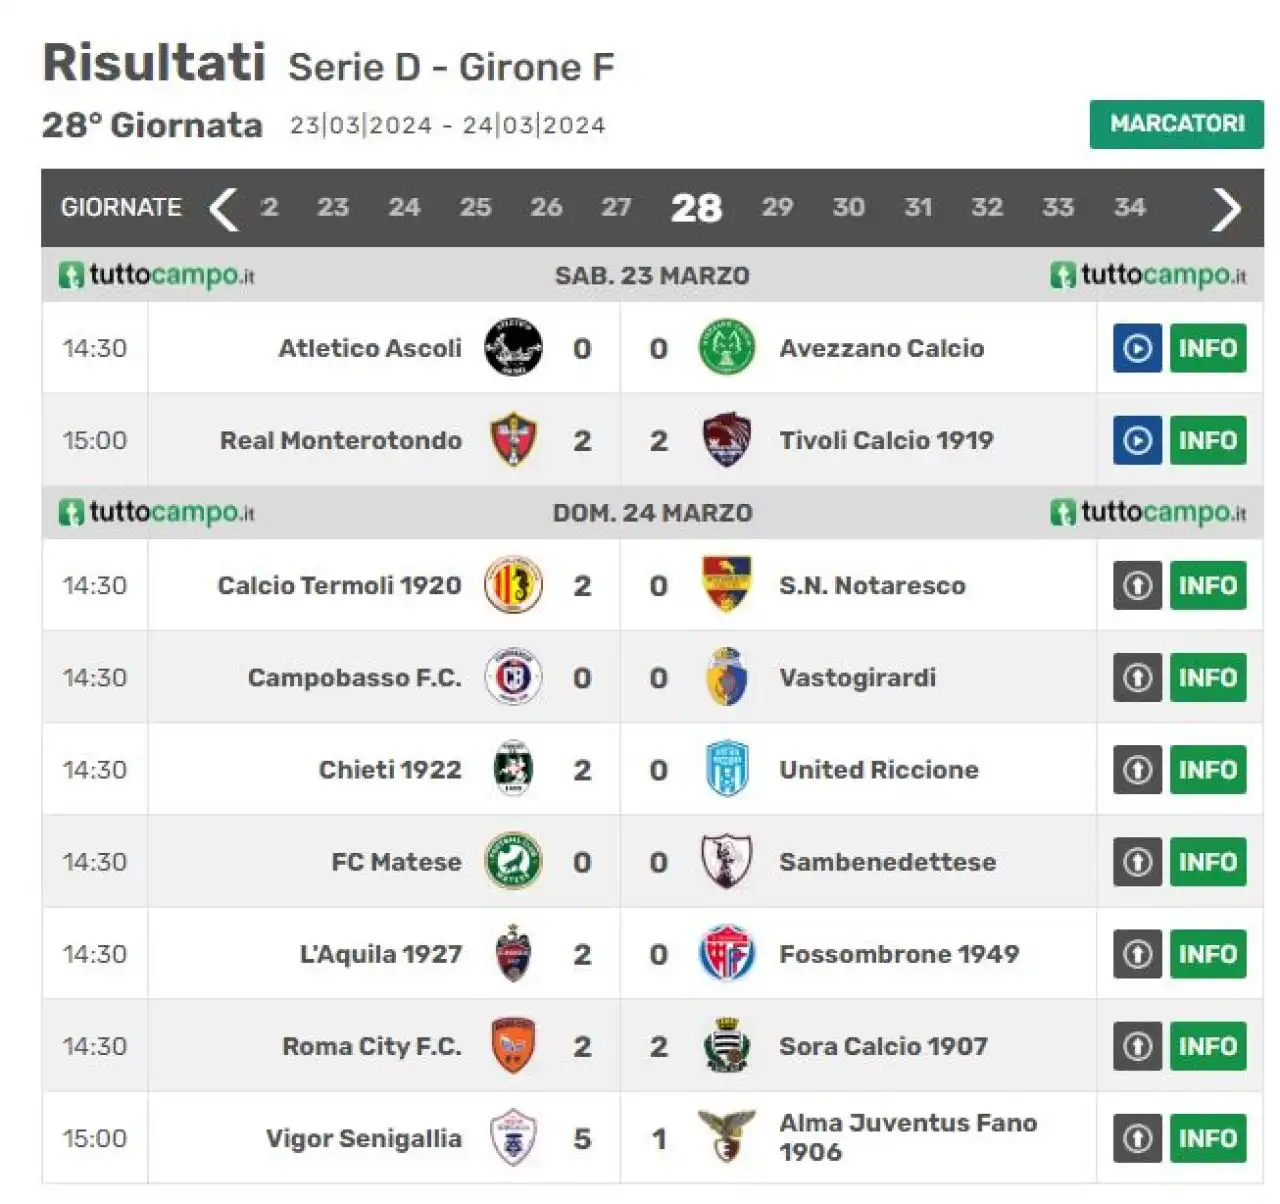1280x1204 pixels.
Task: Select giornata 29 in the day bar
Action: (x=777, y=207)
